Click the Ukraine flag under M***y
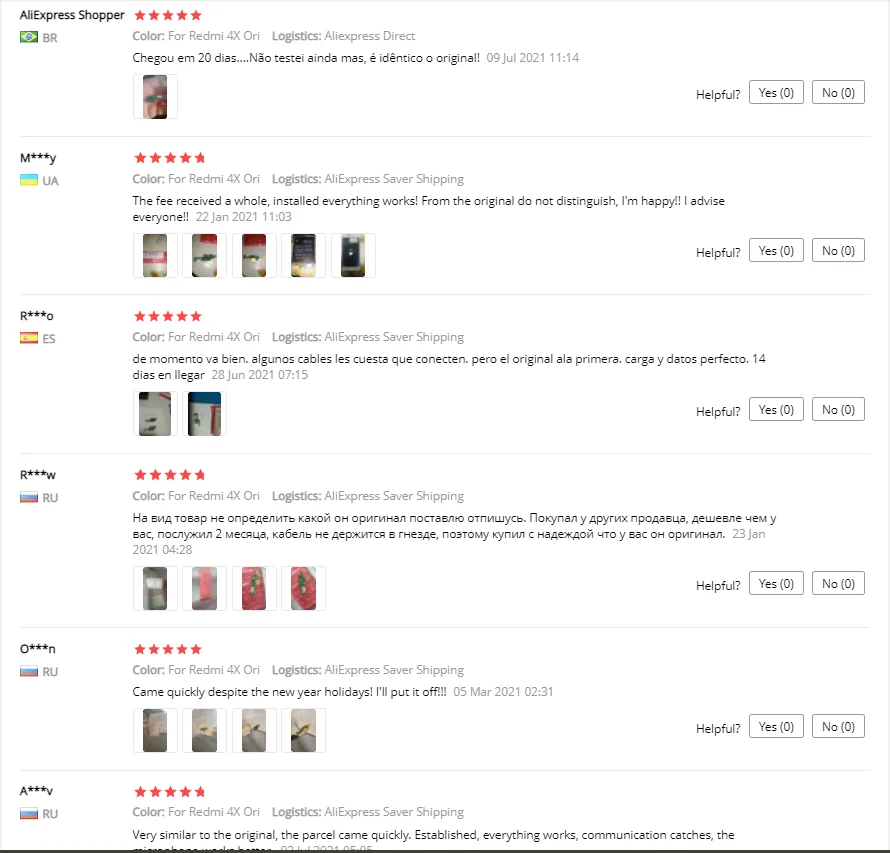 [x=29, y=180]
